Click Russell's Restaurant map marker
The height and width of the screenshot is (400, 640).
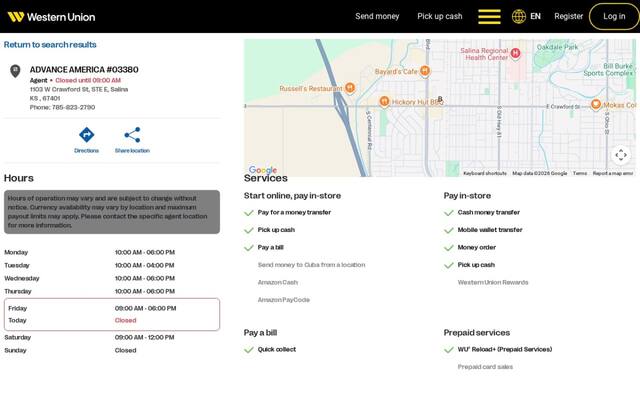[350, 88]
